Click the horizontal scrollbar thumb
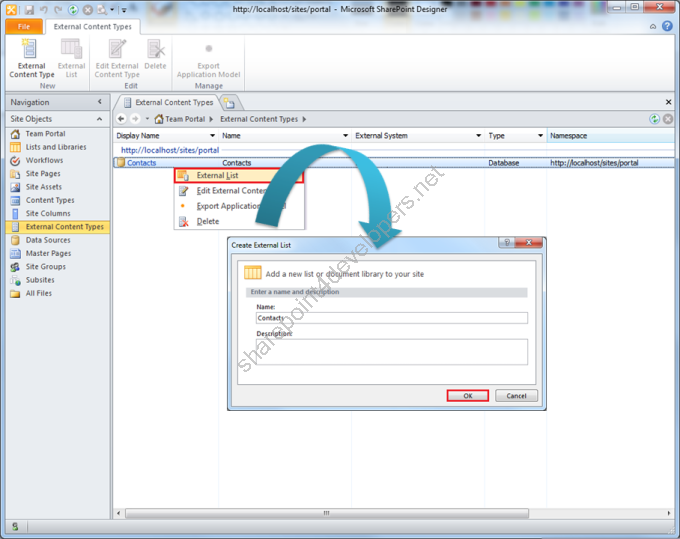The height and width of the screenshot is (539, 680). [327, 513]
